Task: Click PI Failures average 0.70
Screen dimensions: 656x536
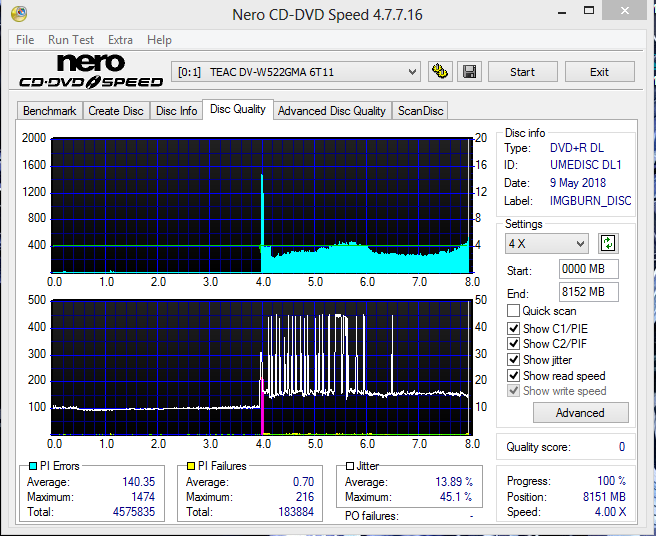Action: point(303,482)
